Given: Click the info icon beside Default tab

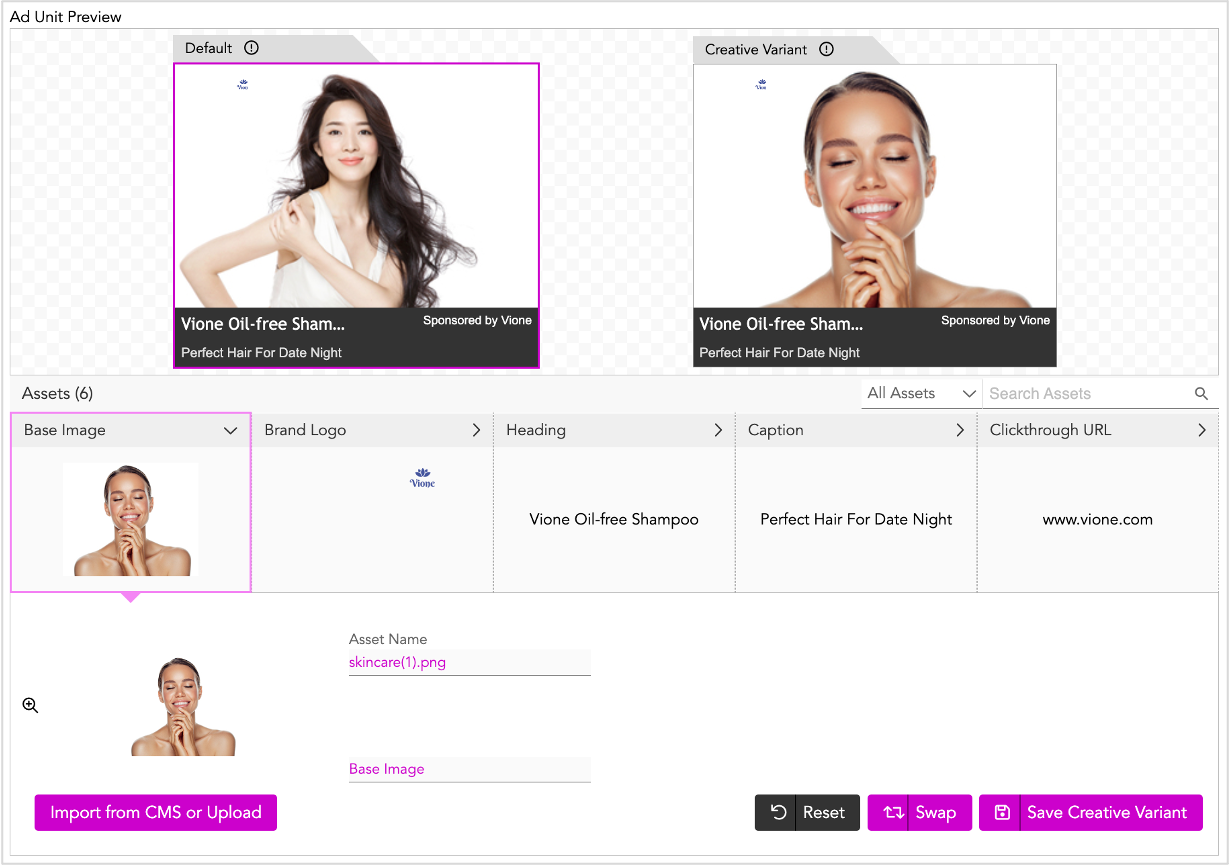Looking at the screenshot, I should tap(251, 48).
